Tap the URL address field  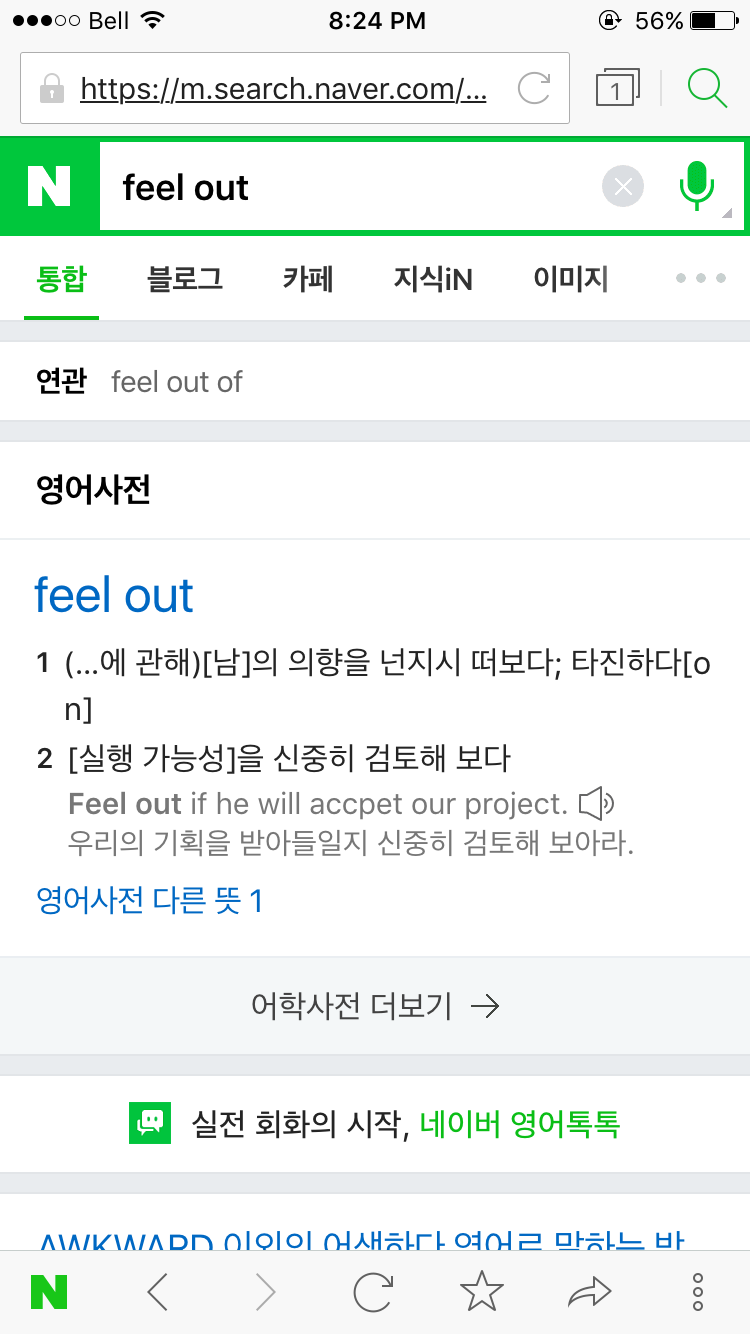pyautogui.click(x=283, y=89)
